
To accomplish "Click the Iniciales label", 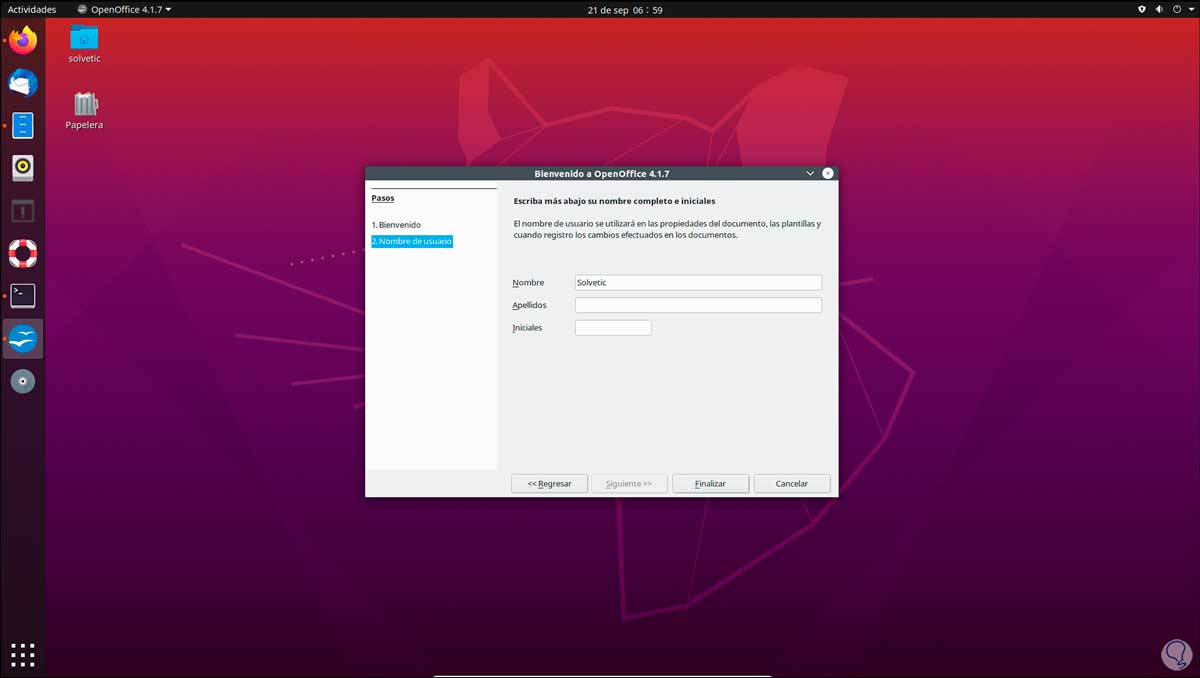I will (527, 328).
